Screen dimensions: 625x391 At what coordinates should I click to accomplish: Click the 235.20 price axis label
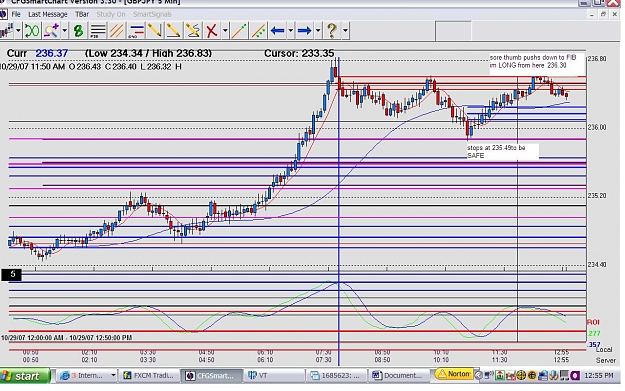(x=597, y=196)
